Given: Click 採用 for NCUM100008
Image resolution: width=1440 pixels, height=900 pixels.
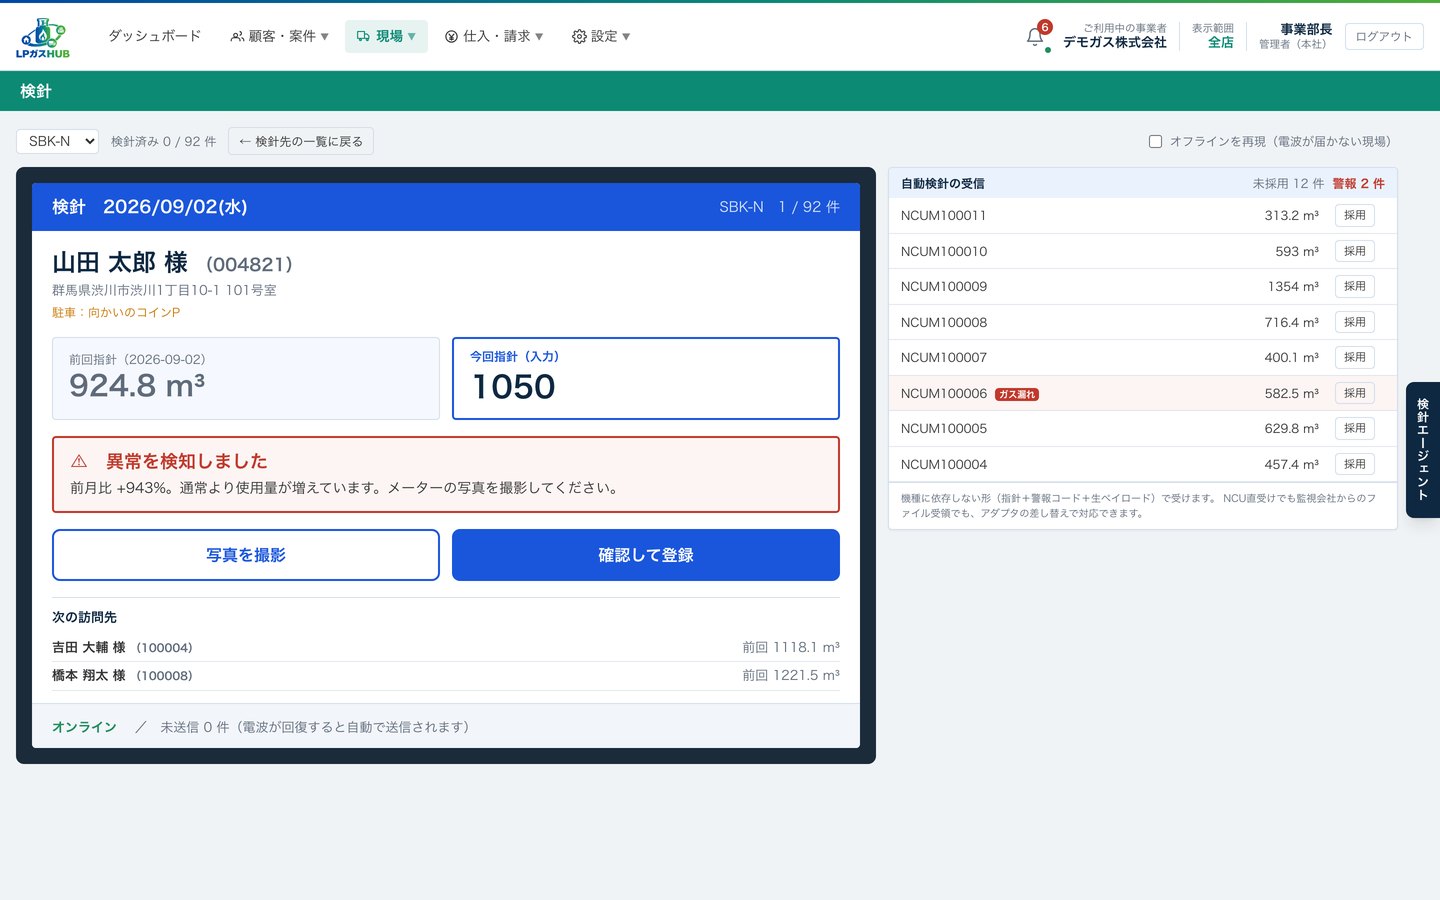Looking at the screenshot, I should pos(1355,322).
